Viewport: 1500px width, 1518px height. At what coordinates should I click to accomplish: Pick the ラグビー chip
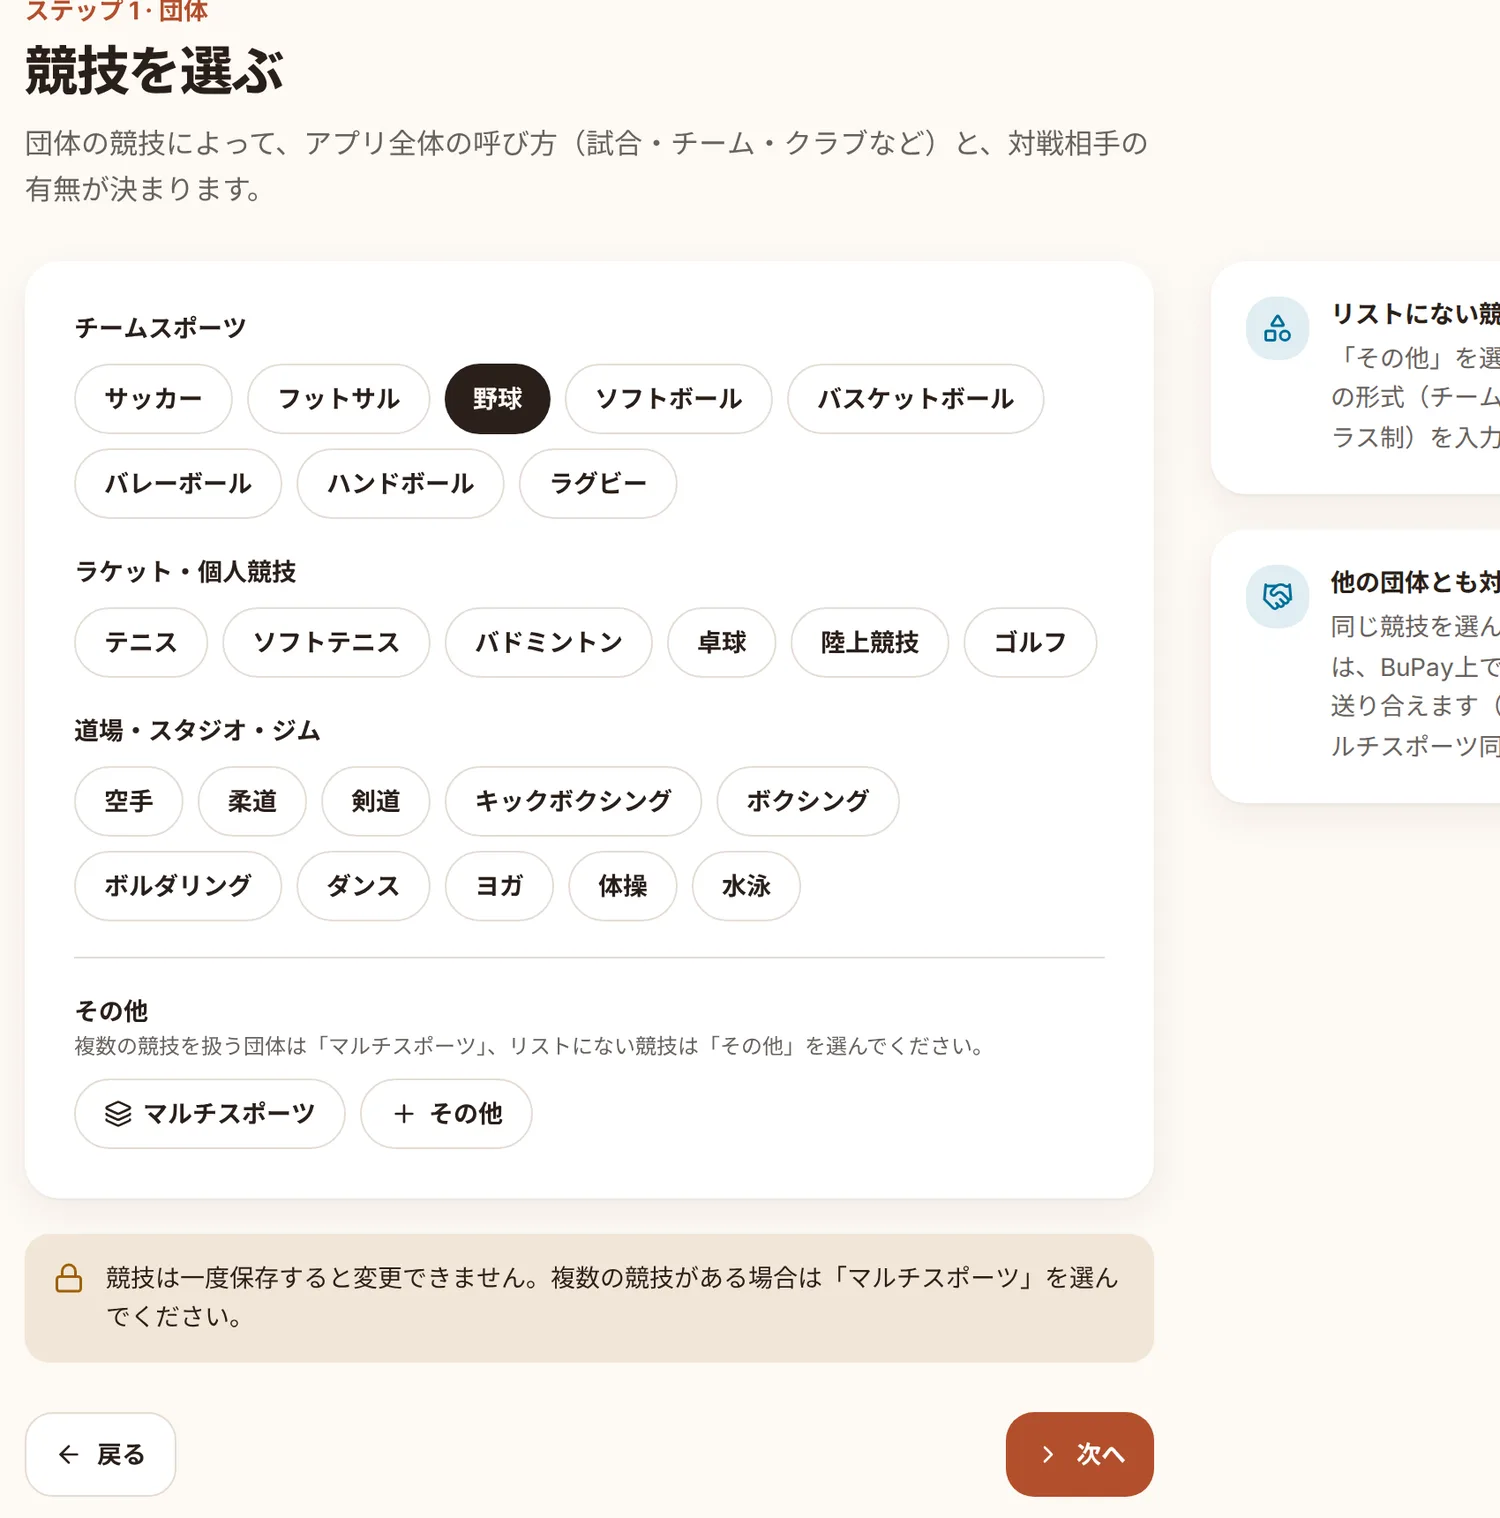(x=598, y=484)
